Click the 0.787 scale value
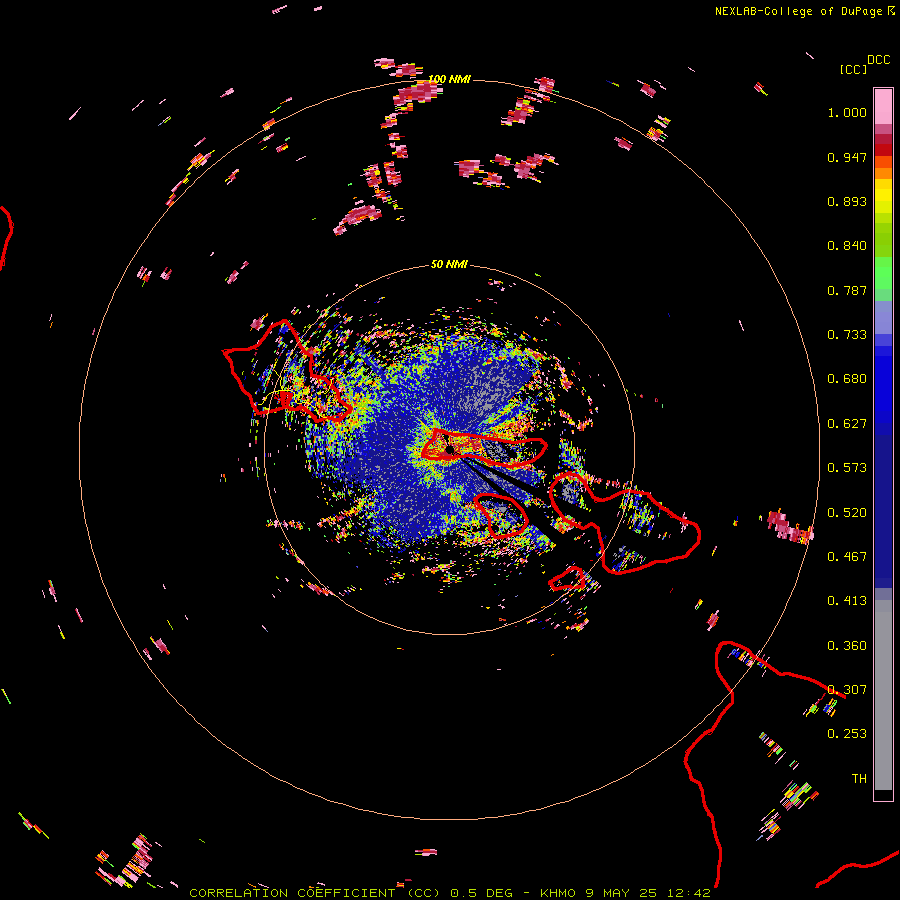 [x=847, y=290]
